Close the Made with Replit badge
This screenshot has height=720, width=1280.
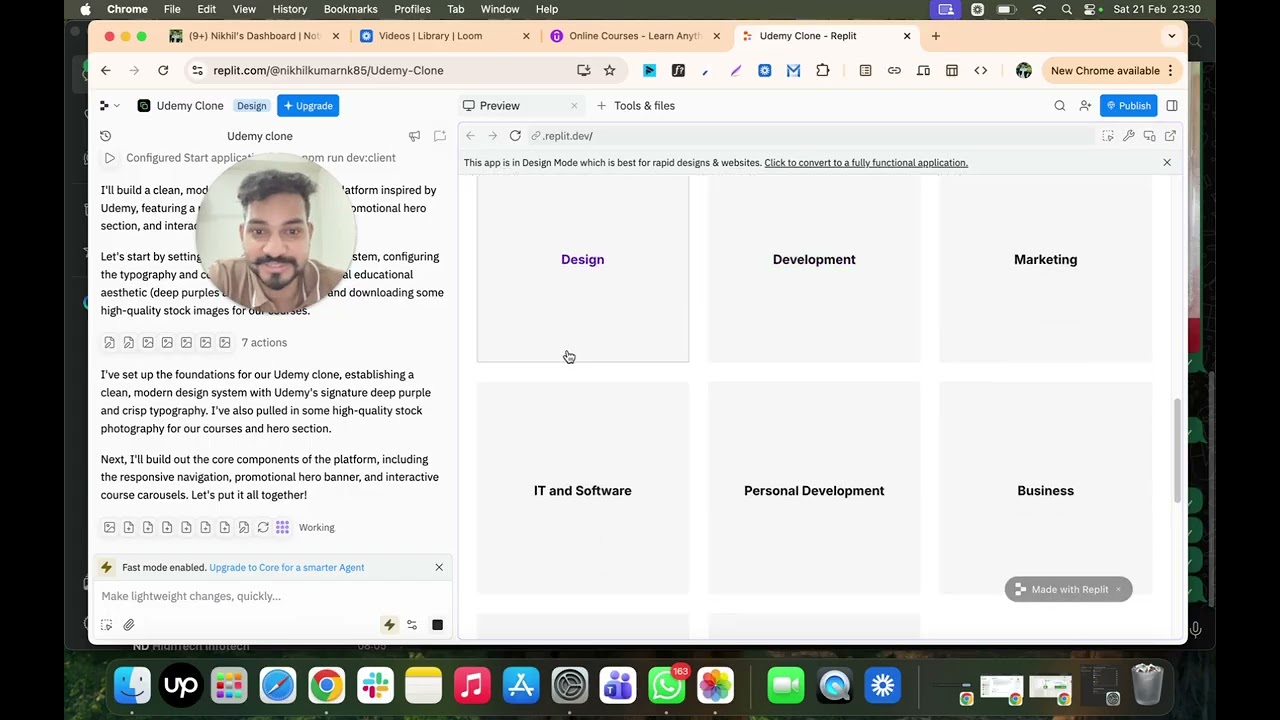point(1119,590)
